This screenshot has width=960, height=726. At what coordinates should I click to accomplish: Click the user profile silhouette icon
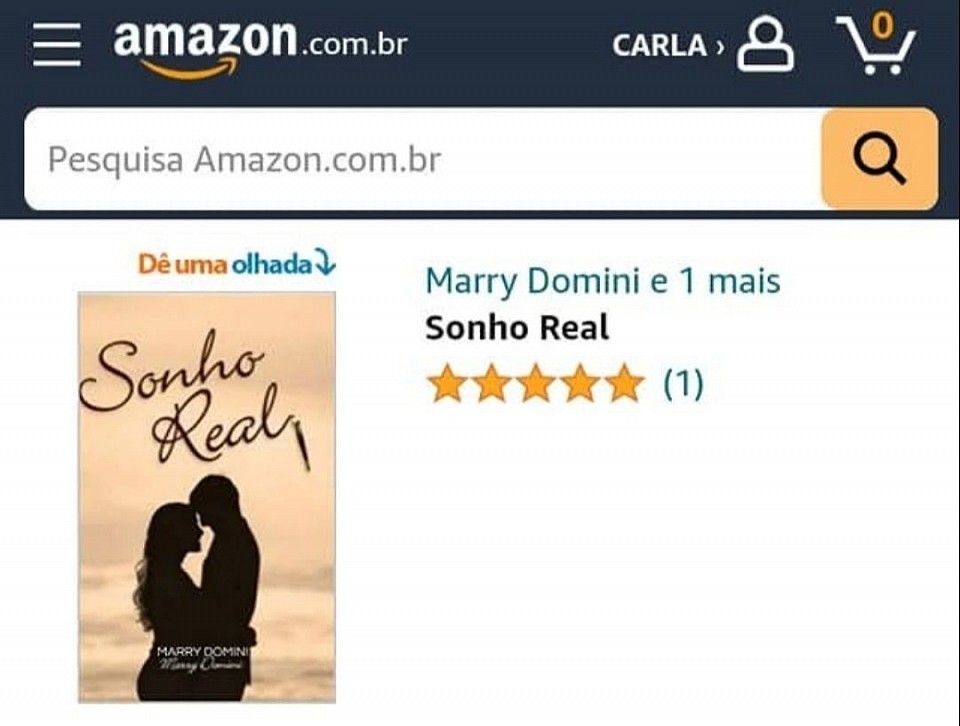765,44
